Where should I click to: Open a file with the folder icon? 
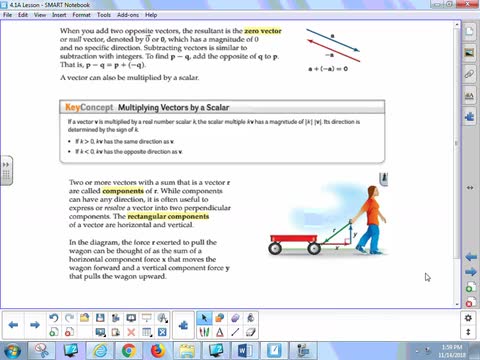coord(85,318)
